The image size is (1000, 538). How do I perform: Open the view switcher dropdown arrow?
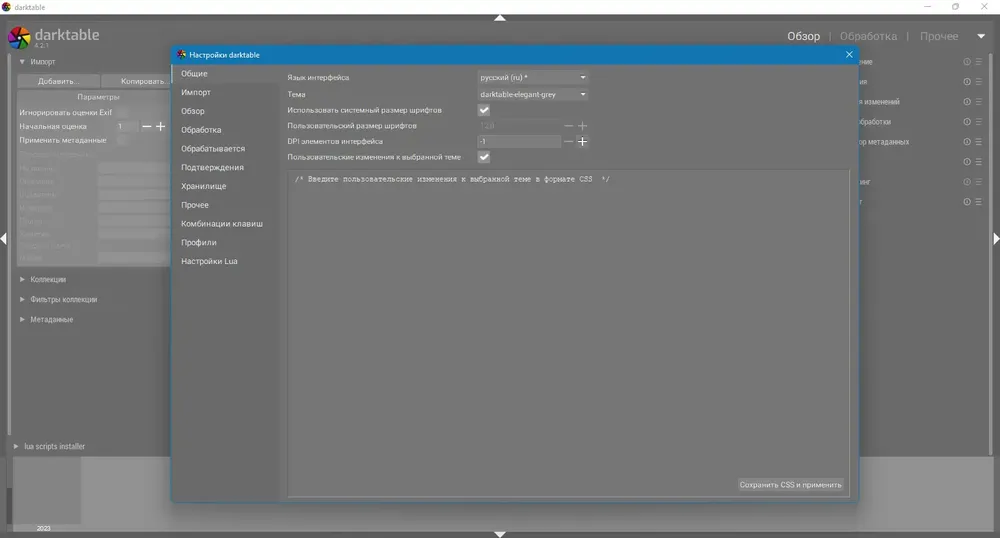click(x=981, y=36)
